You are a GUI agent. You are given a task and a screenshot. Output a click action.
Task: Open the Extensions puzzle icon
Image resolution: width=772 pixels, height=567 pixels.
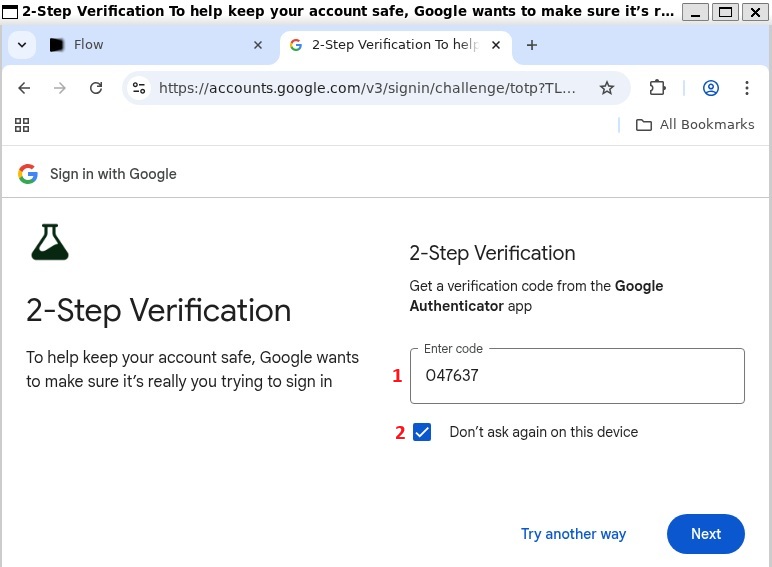point(657,88)
